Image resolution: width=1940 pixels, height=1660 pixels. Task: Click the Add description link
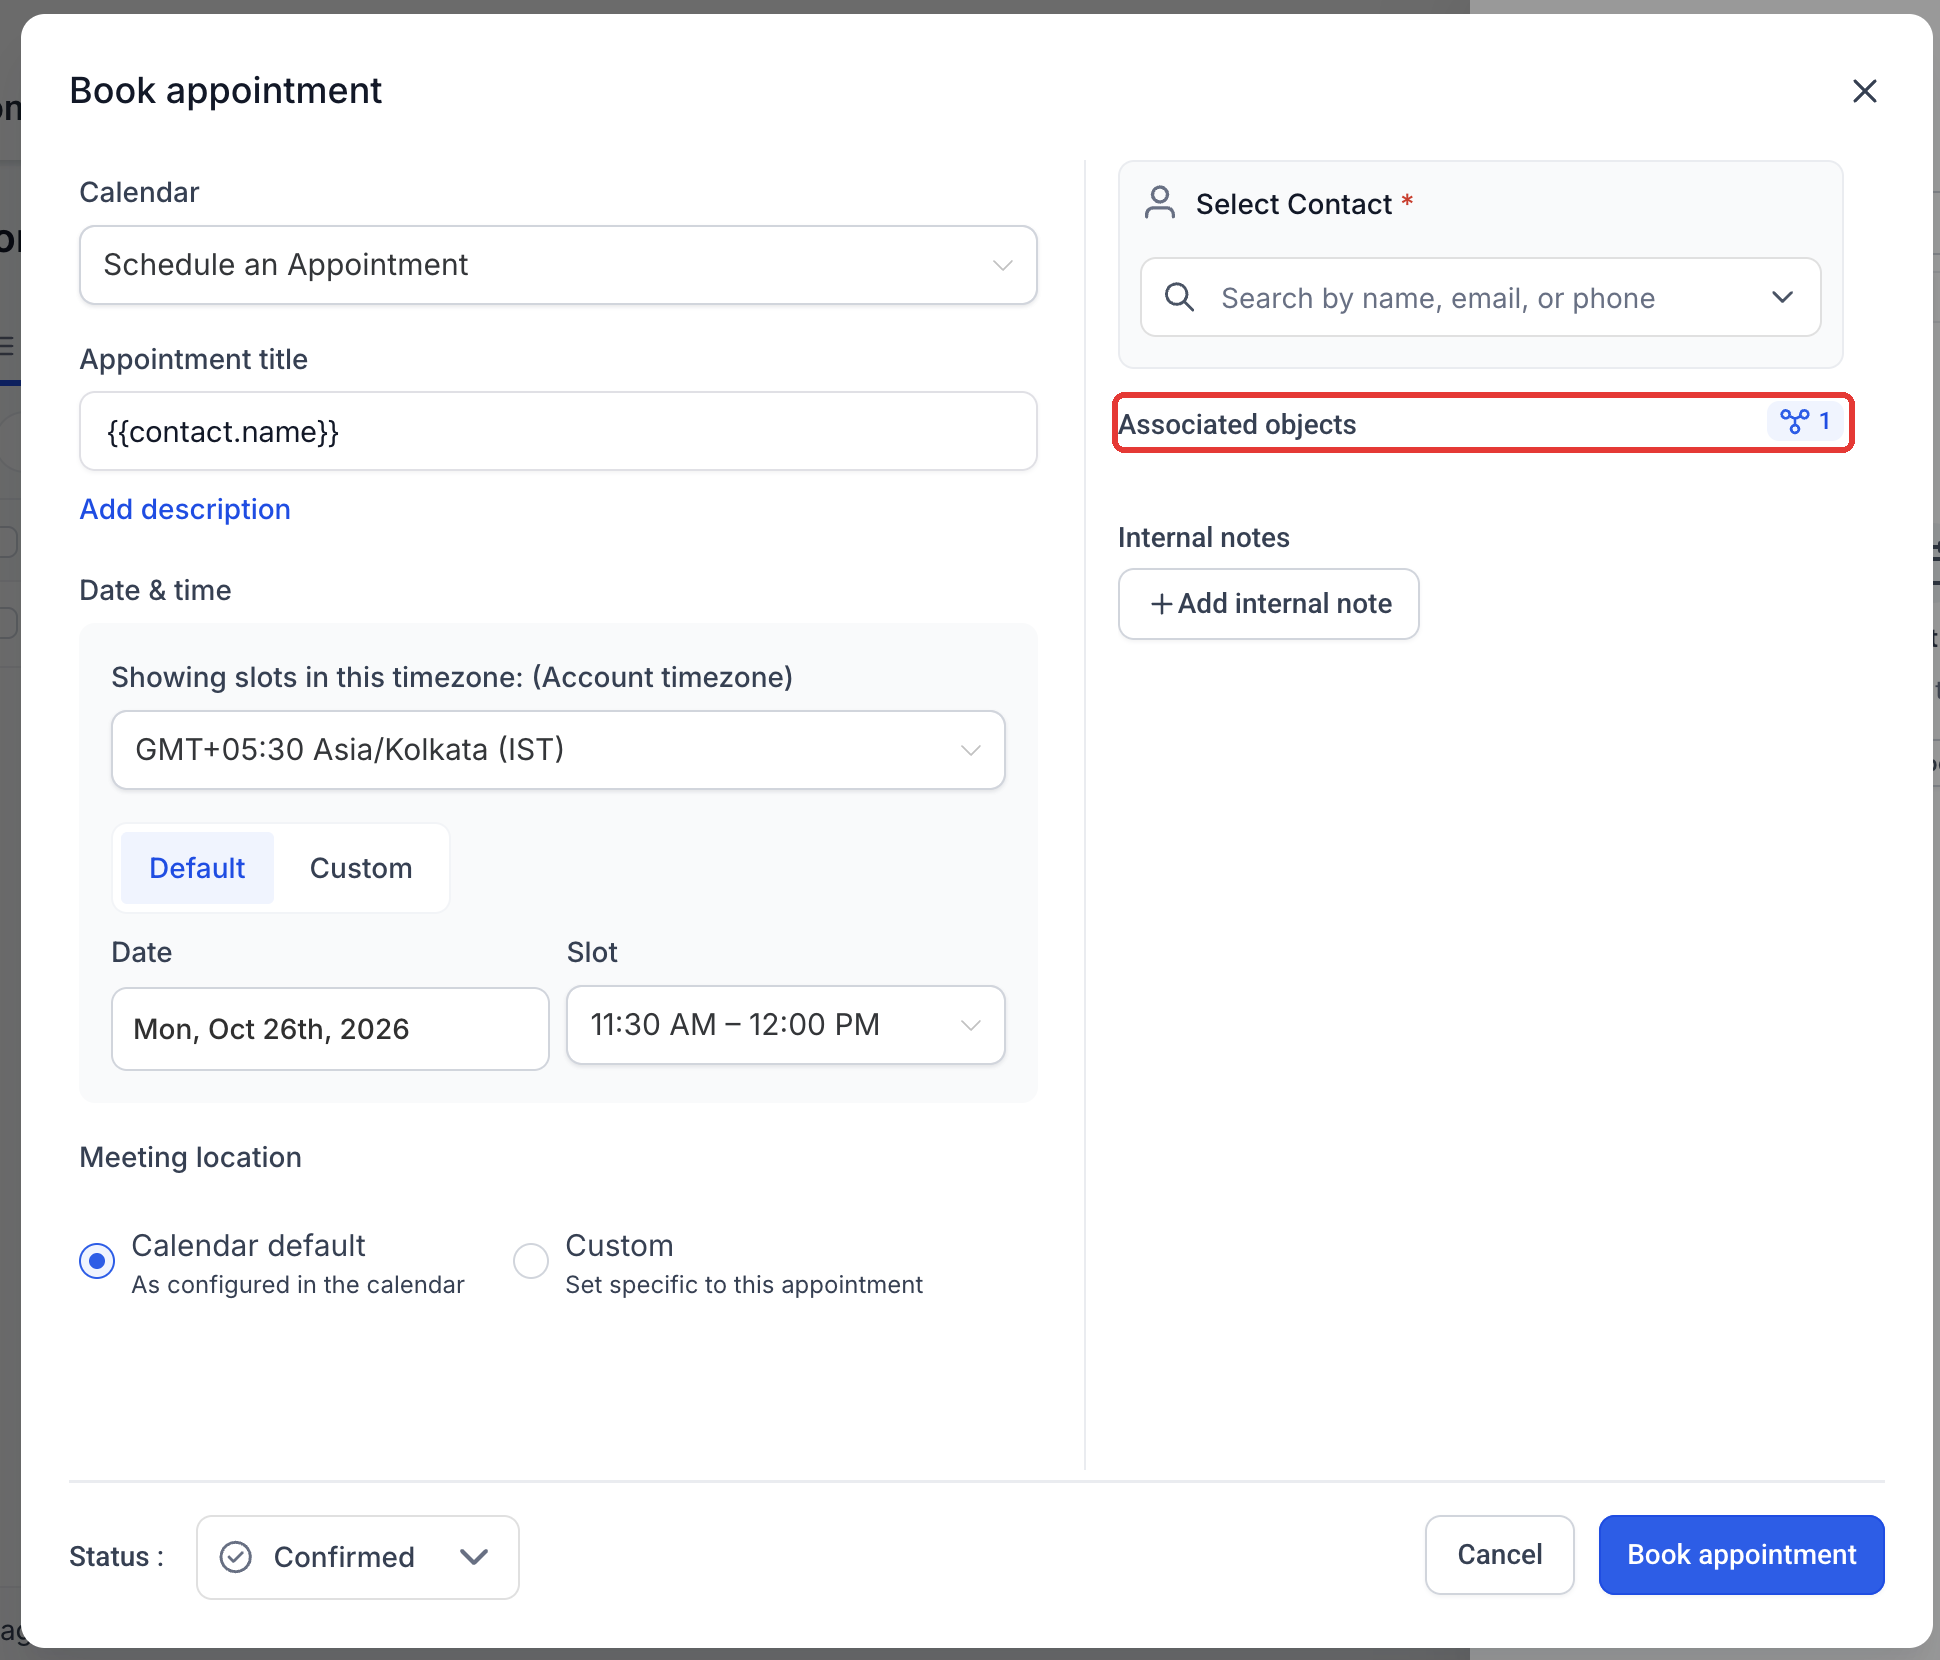point(185,509)
